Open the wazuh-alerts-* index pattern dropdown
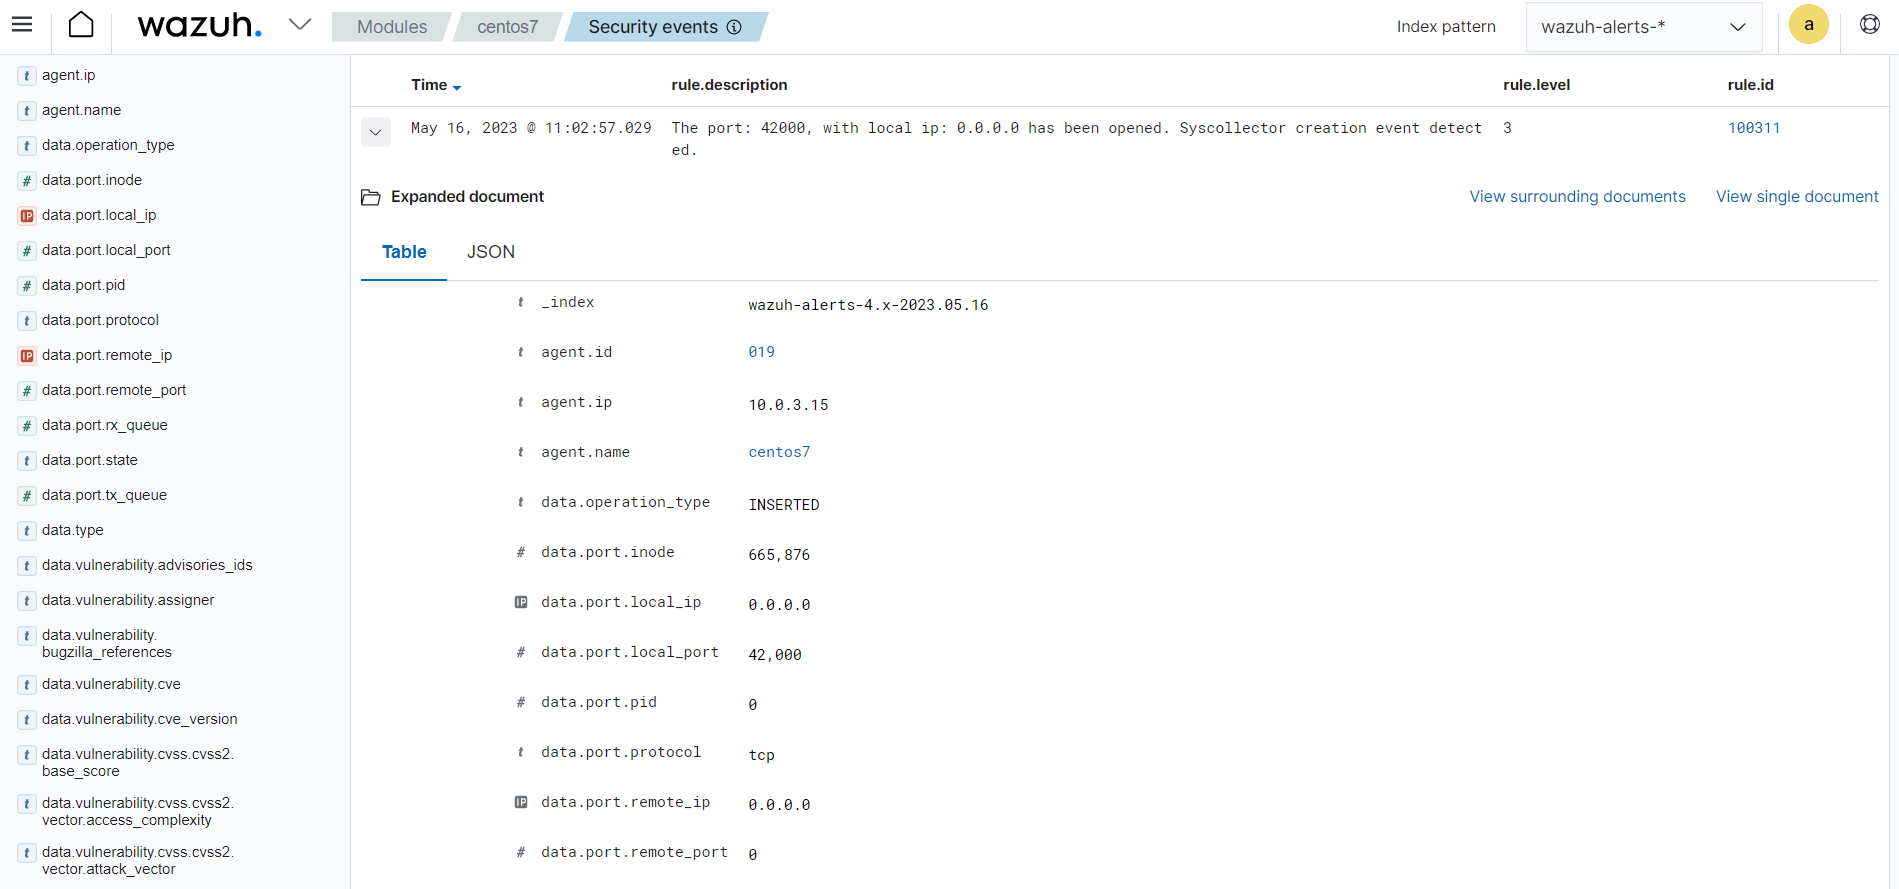 [x=1643, y=27]
